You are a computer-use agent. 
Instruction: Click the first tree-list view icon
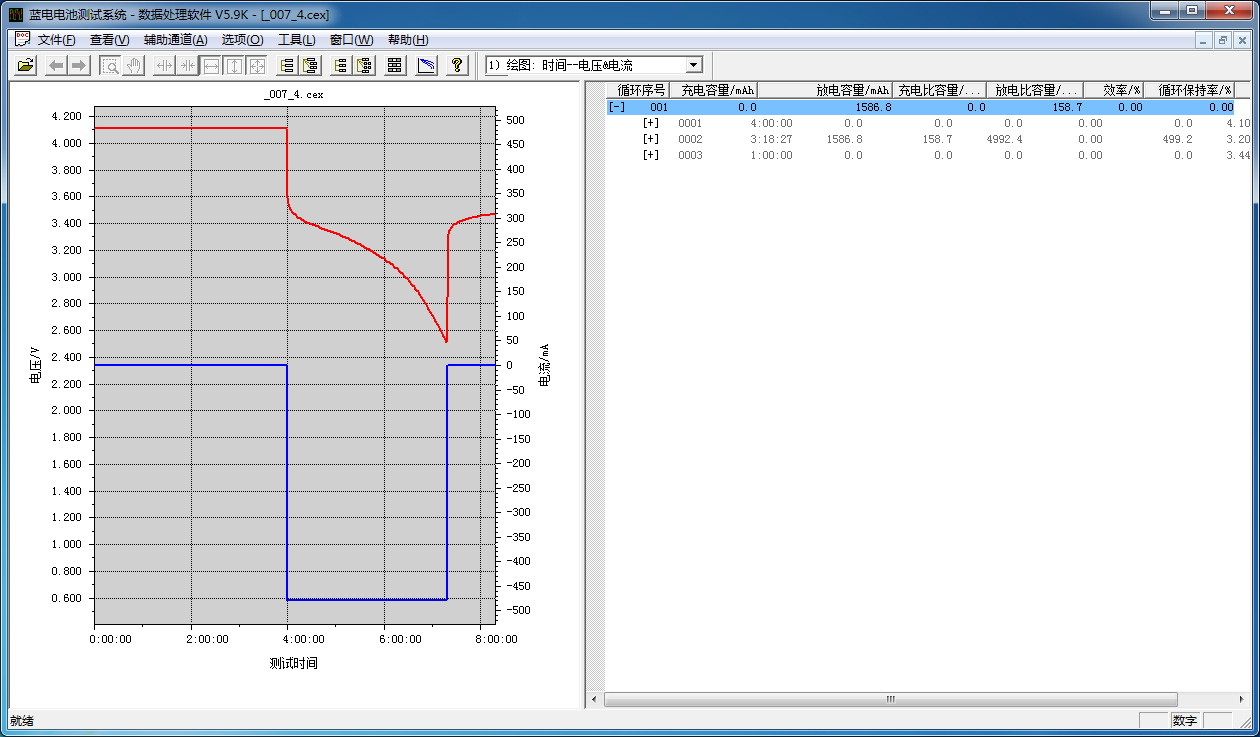(x=287, y=65)
